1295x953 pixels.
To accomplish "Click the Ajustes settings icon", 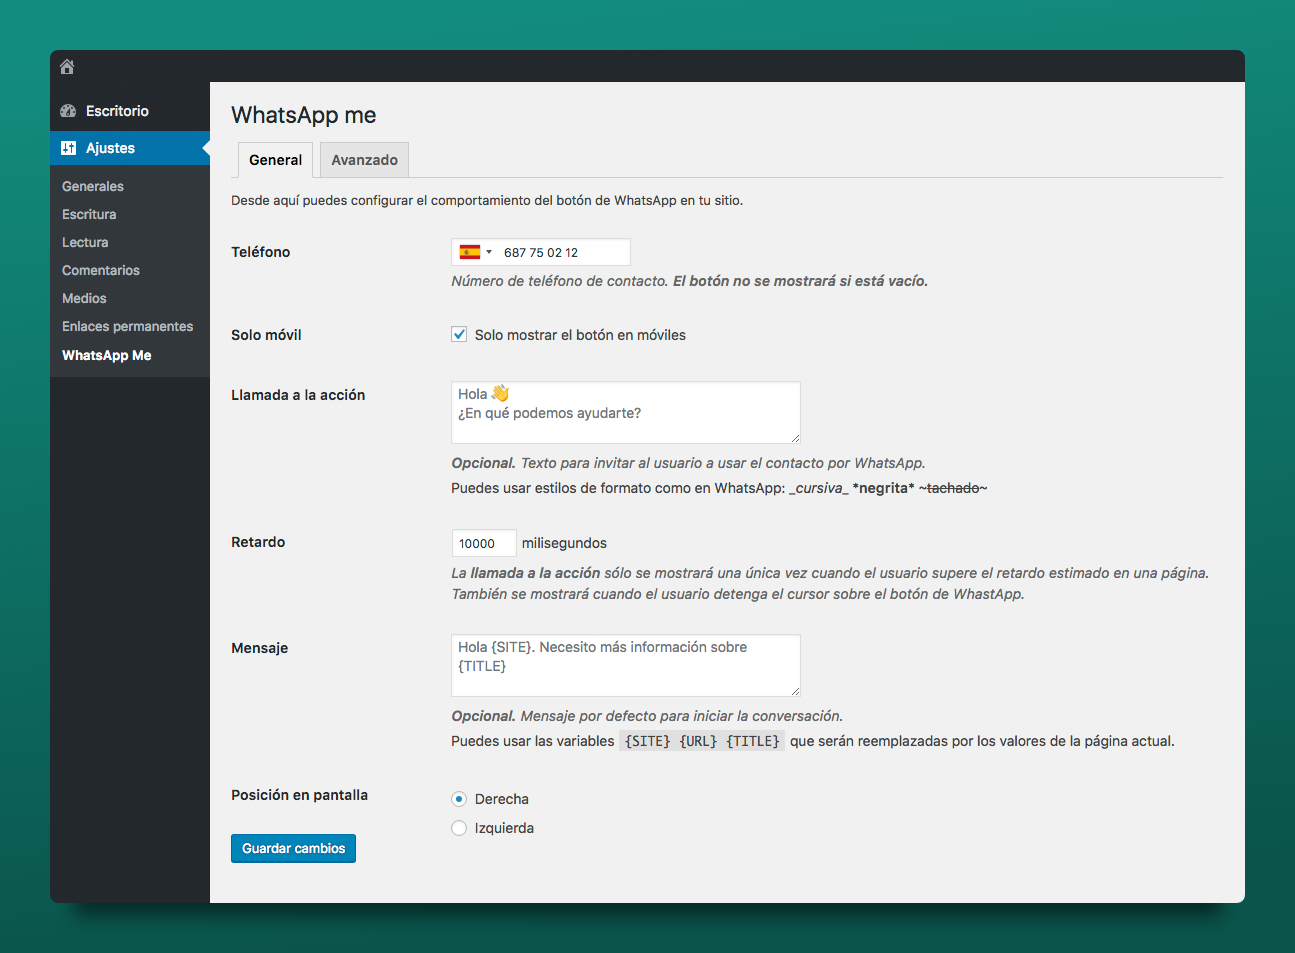I will coord(68,148).
